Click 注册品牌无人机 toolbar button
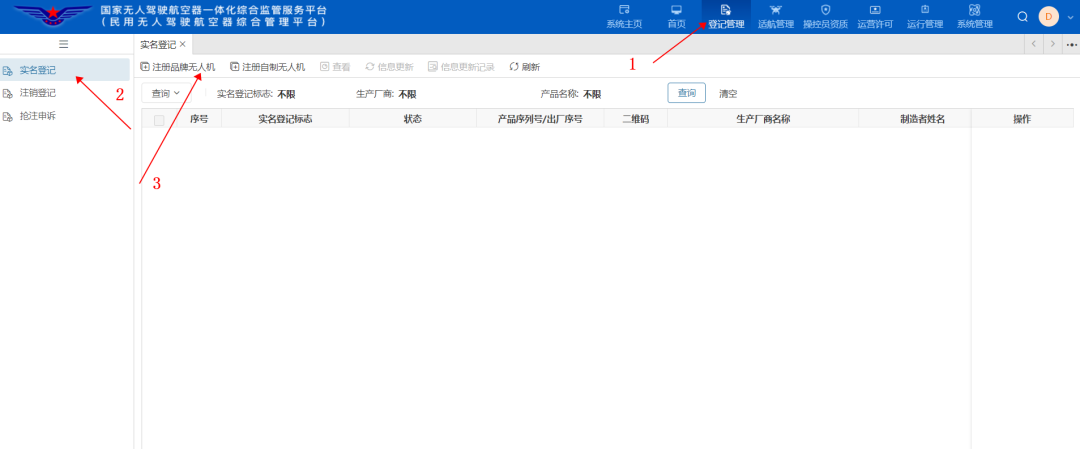Viewport: 1080px width, 449px height. [178, 67]
